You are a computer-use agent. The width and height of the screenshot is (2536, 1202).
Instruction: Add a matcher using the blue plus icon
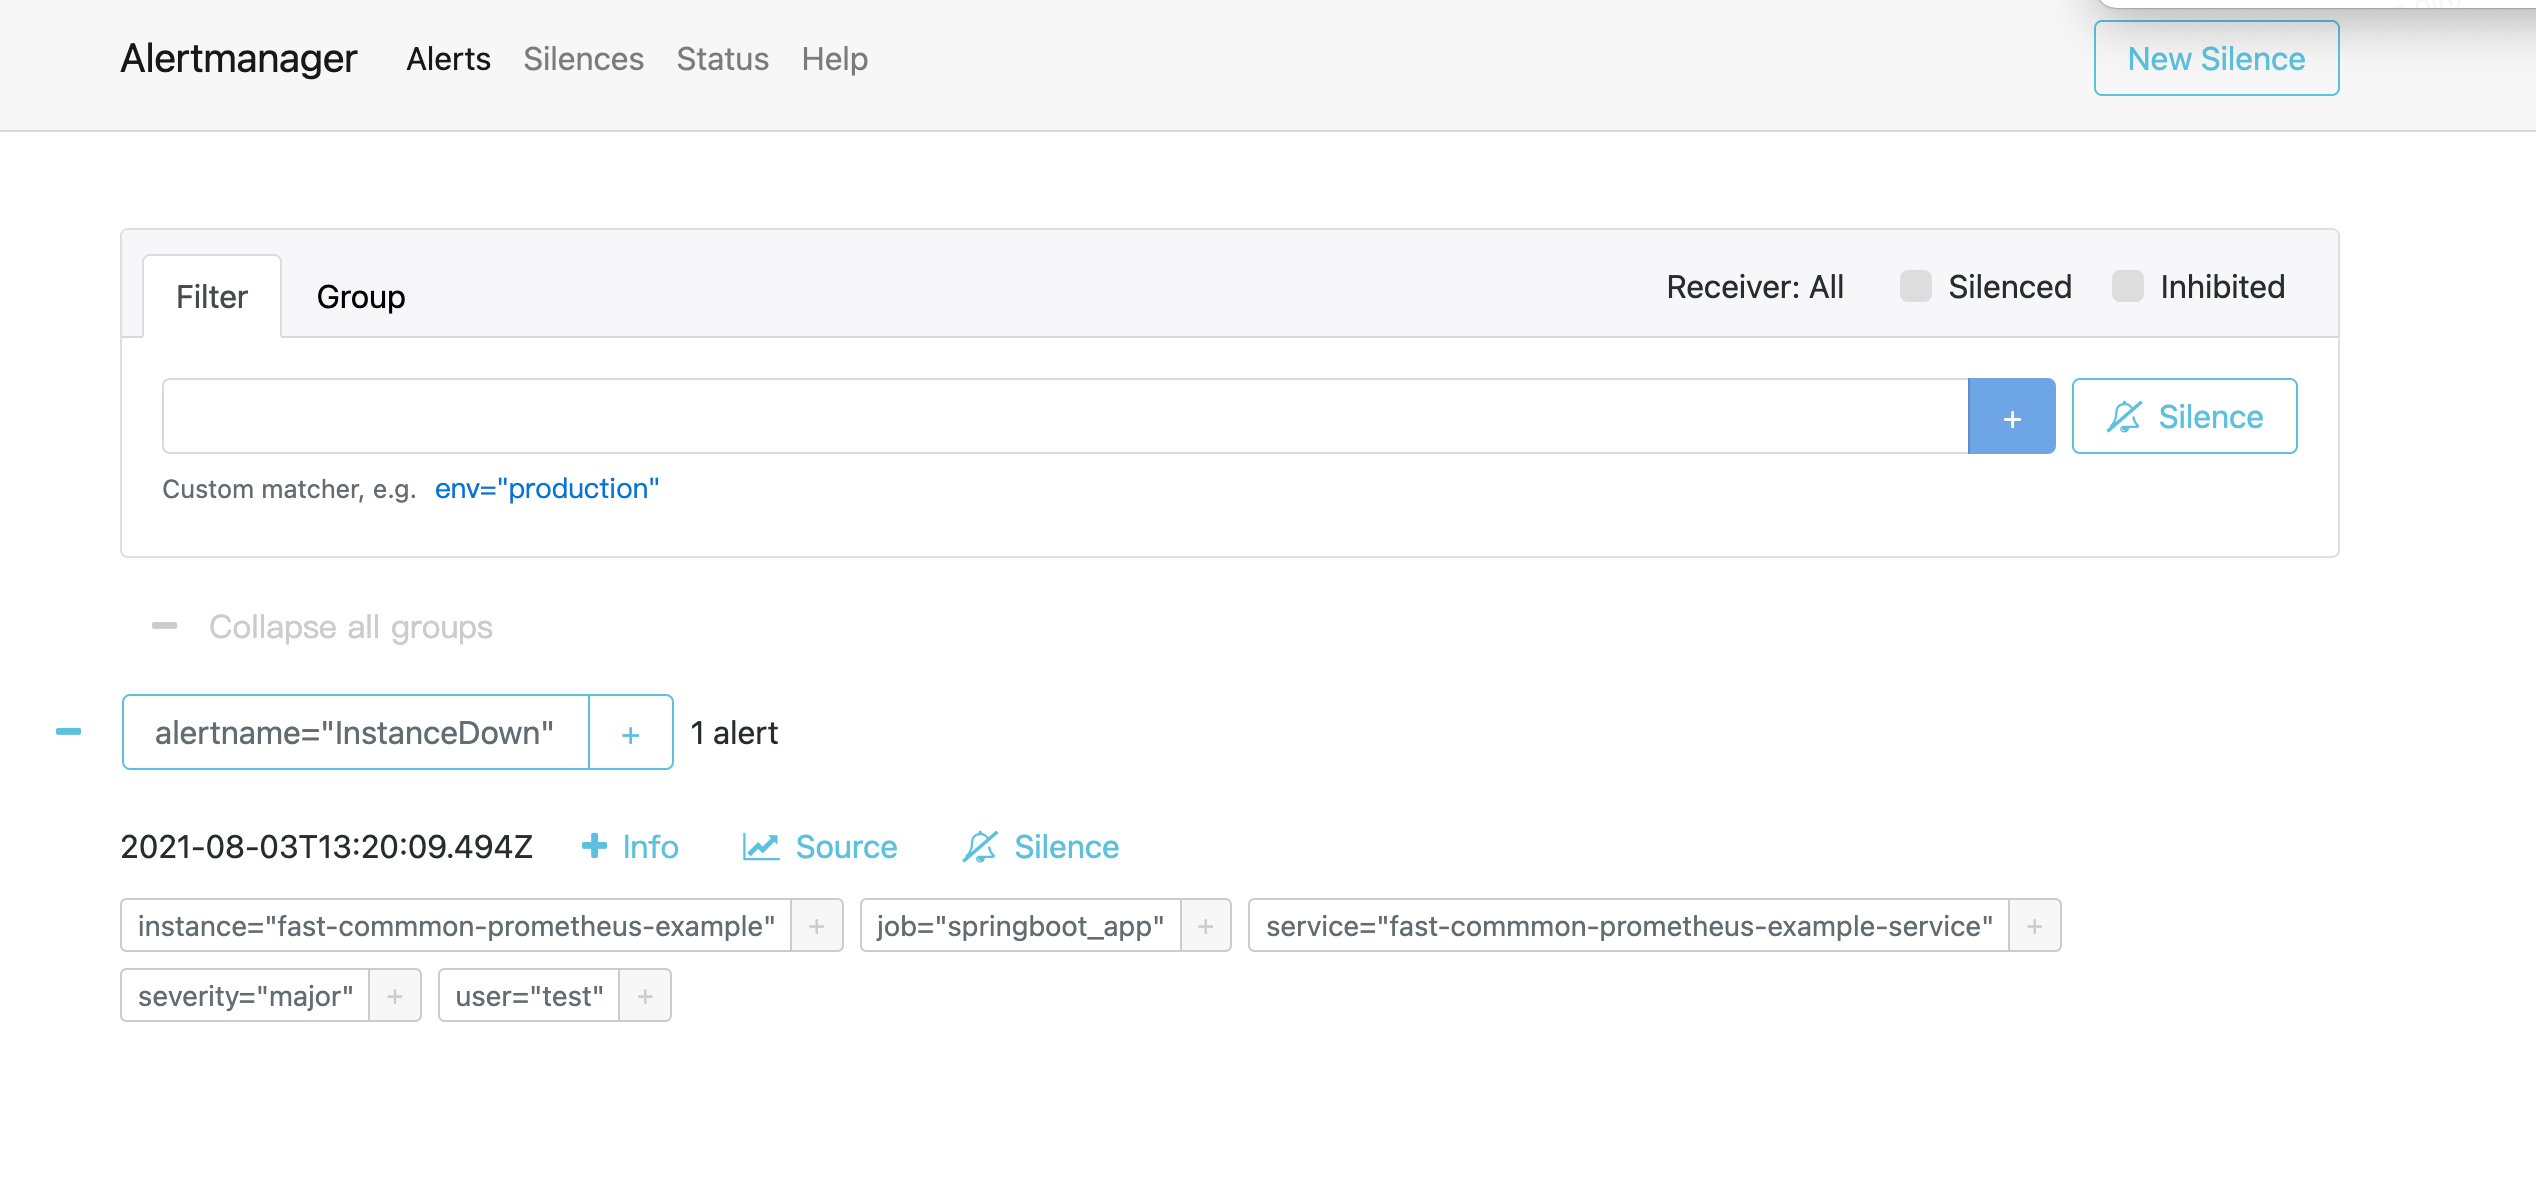tap(2011, 416)
